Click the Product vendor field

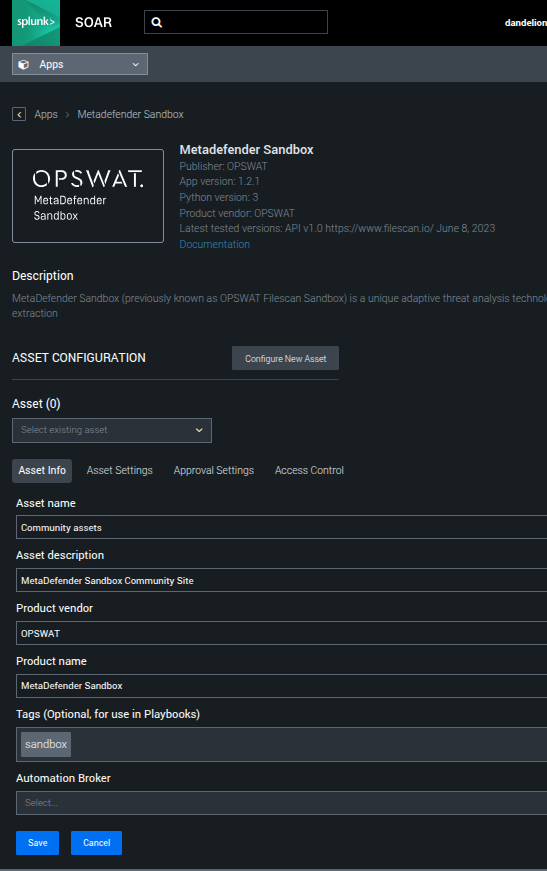tap(282, 633)
